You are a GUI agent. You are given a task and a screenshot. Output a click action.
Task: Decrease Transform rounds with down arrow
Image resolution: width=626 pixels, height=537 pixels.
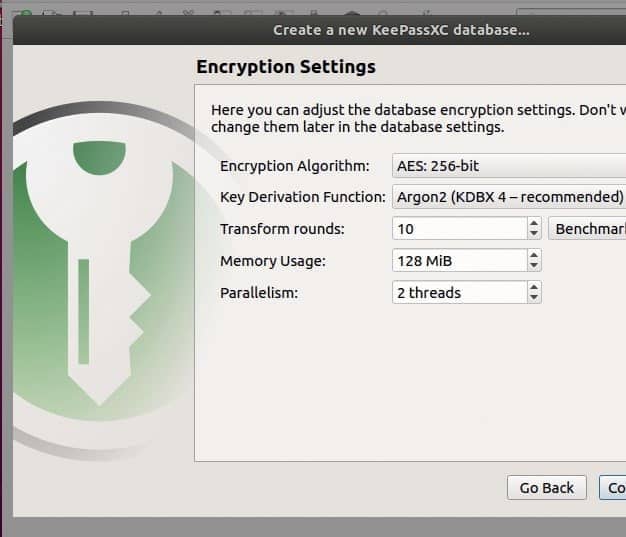tap(534, 234)
